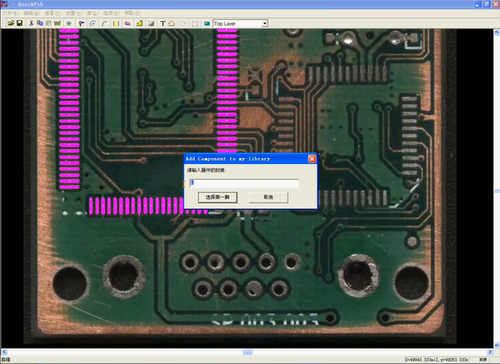
Task: Click horizontal scrollbar left arrow
Action: [4, 352]
